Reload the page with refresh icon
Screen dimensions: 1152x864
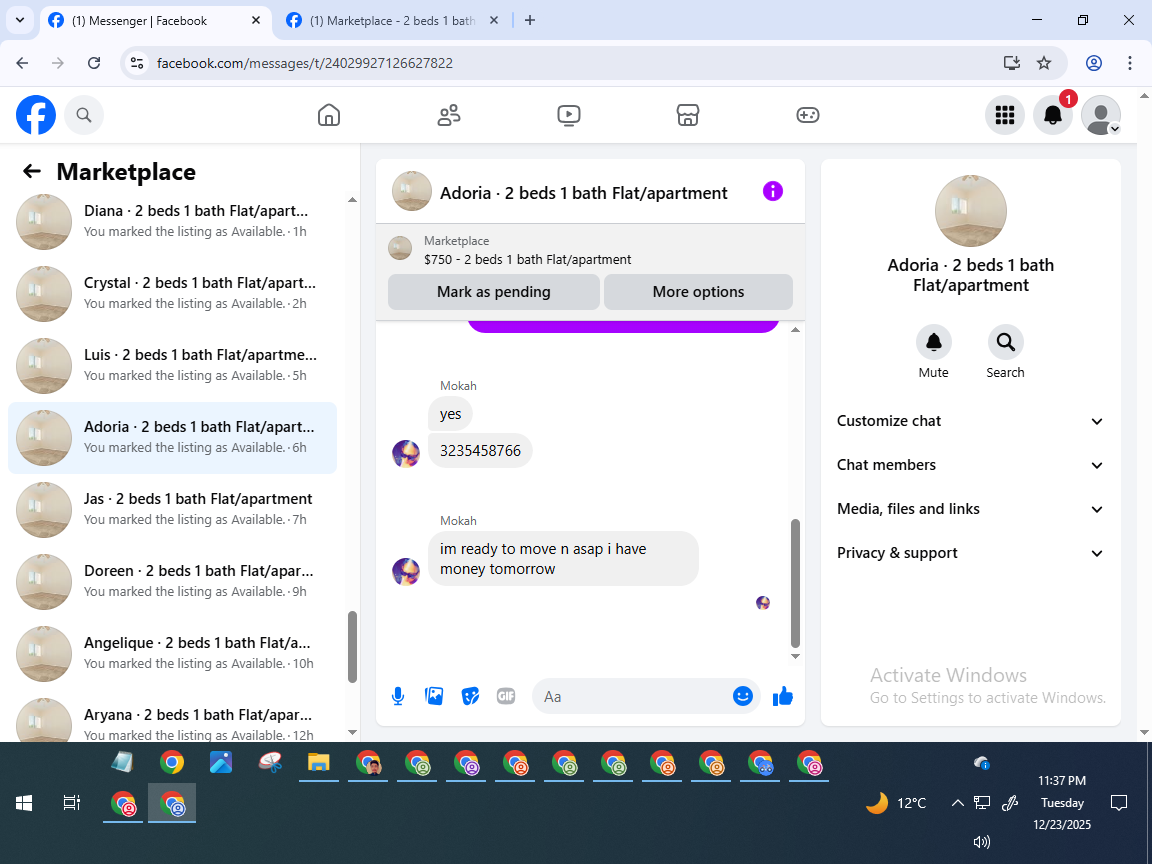click(94, 63)
